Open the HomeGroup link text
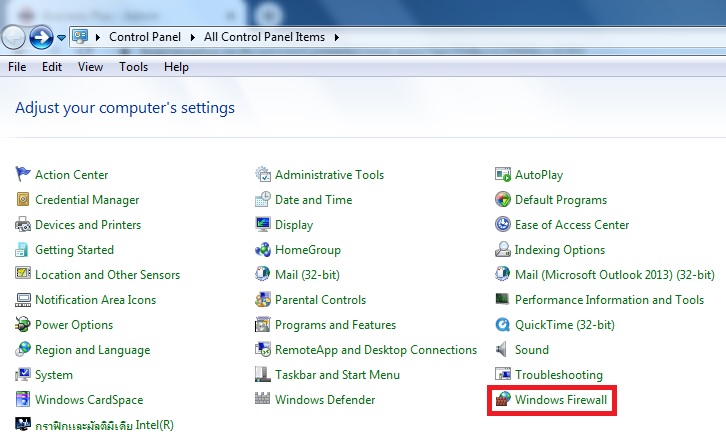This screenshot has height=443, width=726. tap(308, 250)
